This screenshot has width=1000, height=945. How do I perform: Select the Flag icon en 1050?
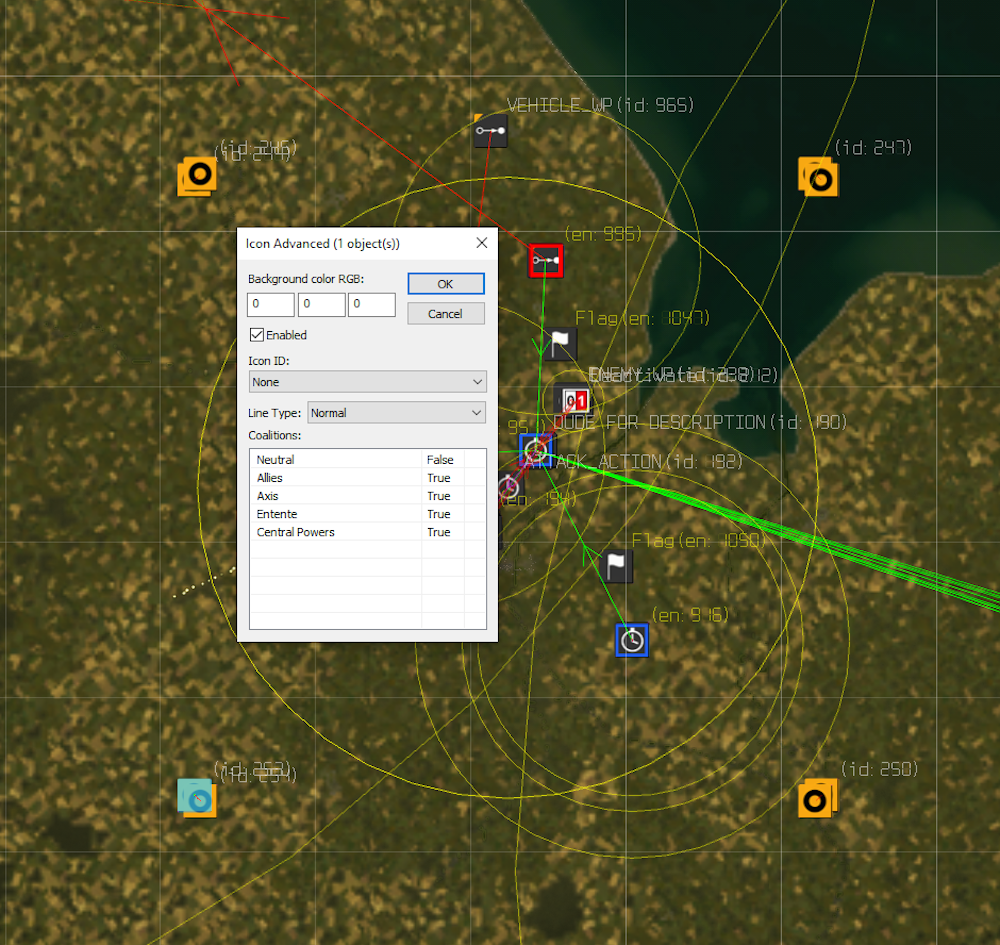616,566
